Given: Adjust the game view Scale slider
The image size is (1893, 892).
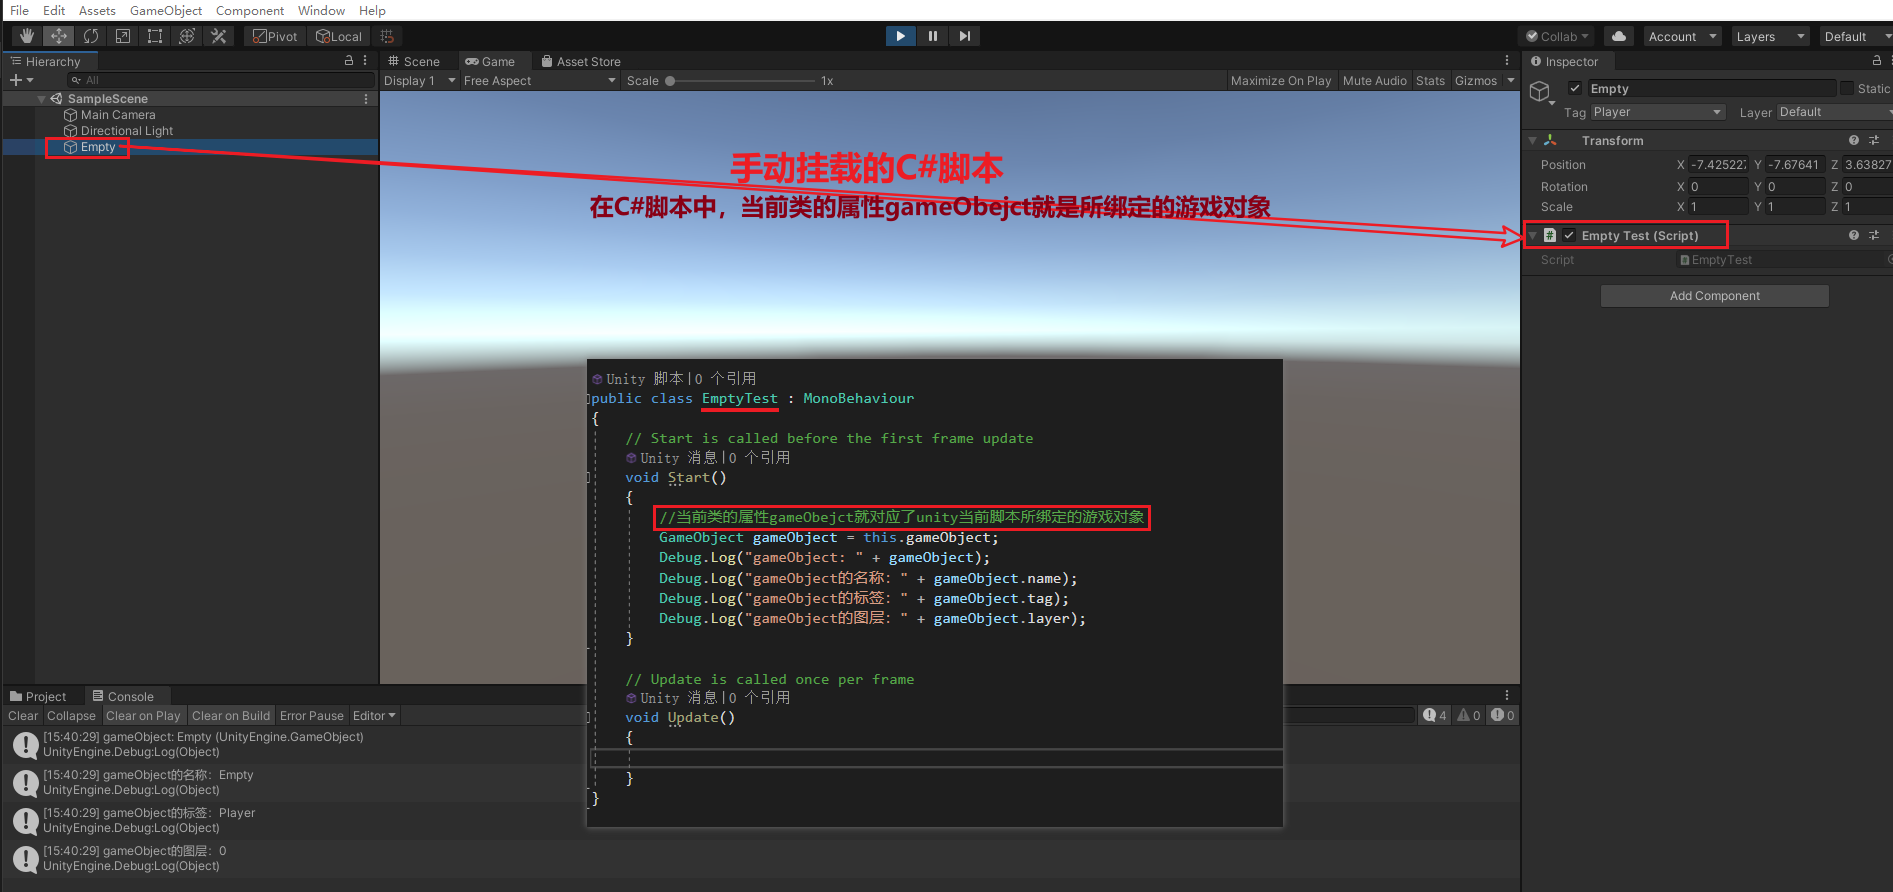Looking at the screenshot, I should click(670, 81).
